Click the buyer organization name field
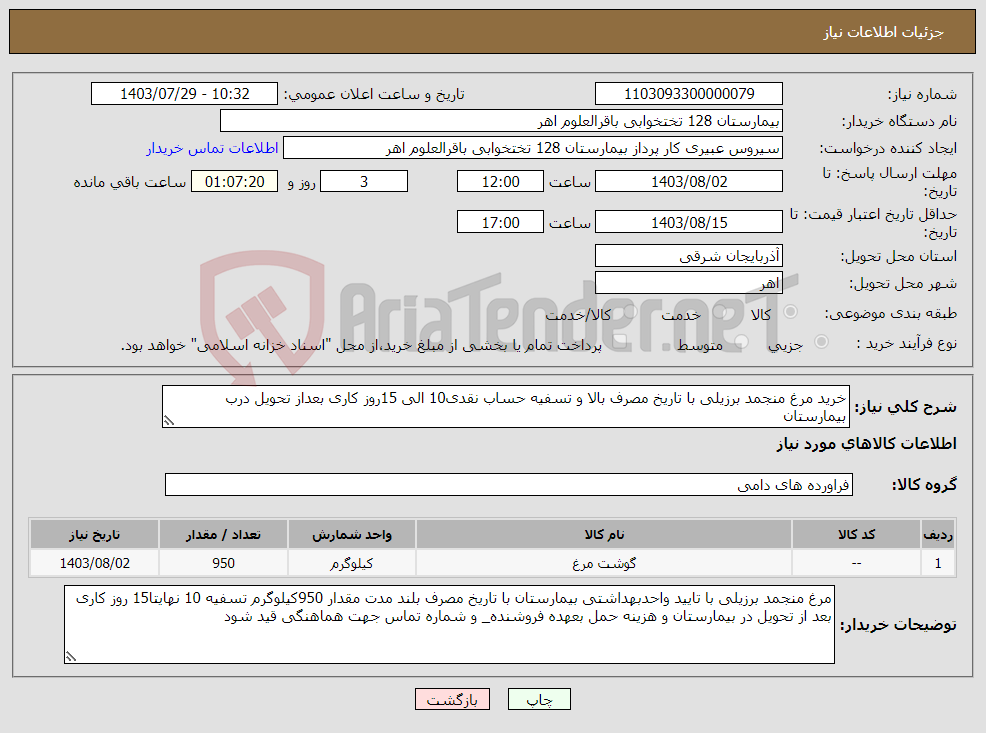The image size is (986, 733). coord(501,121)
